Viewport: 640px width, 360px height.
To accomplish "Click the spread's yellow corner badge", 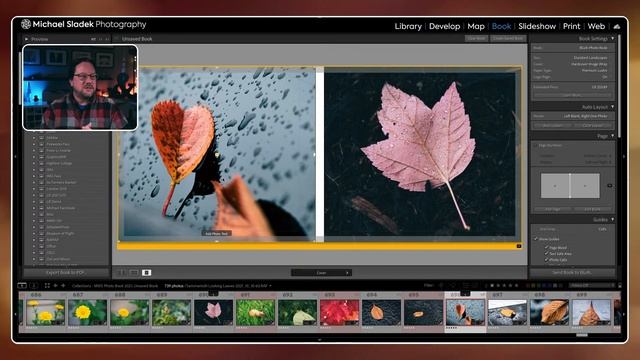I will 519,246.
